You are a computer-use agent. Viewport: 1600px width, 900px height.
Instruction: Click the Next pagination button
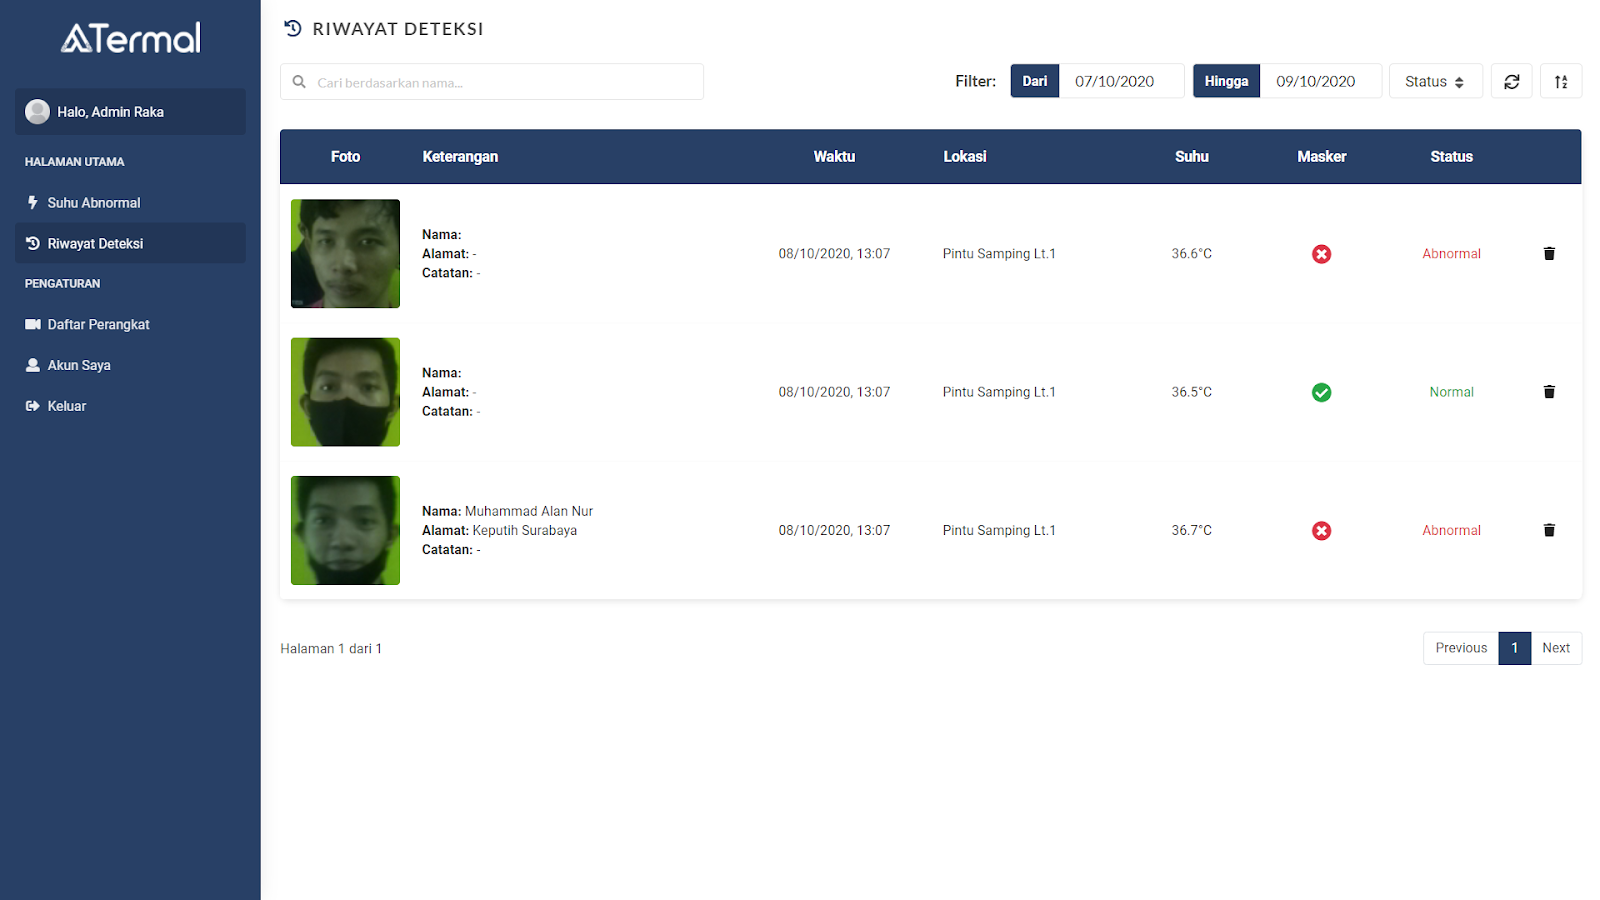pyautogui.click(x=1555, y=648)
